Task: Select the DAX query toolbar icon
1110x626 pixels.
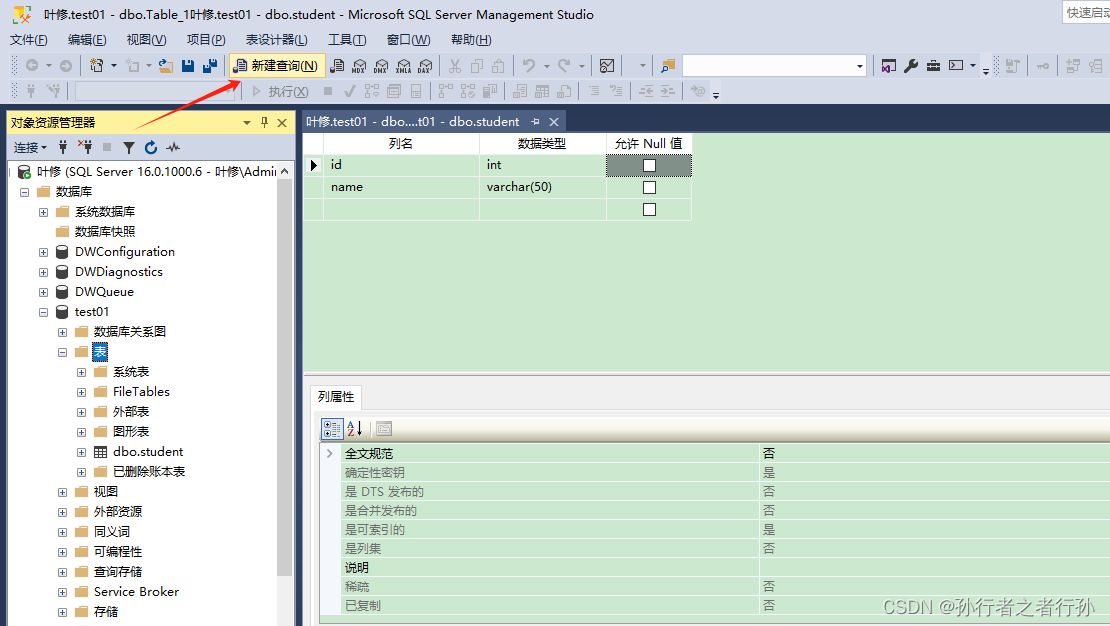Action: click(426, 65)
